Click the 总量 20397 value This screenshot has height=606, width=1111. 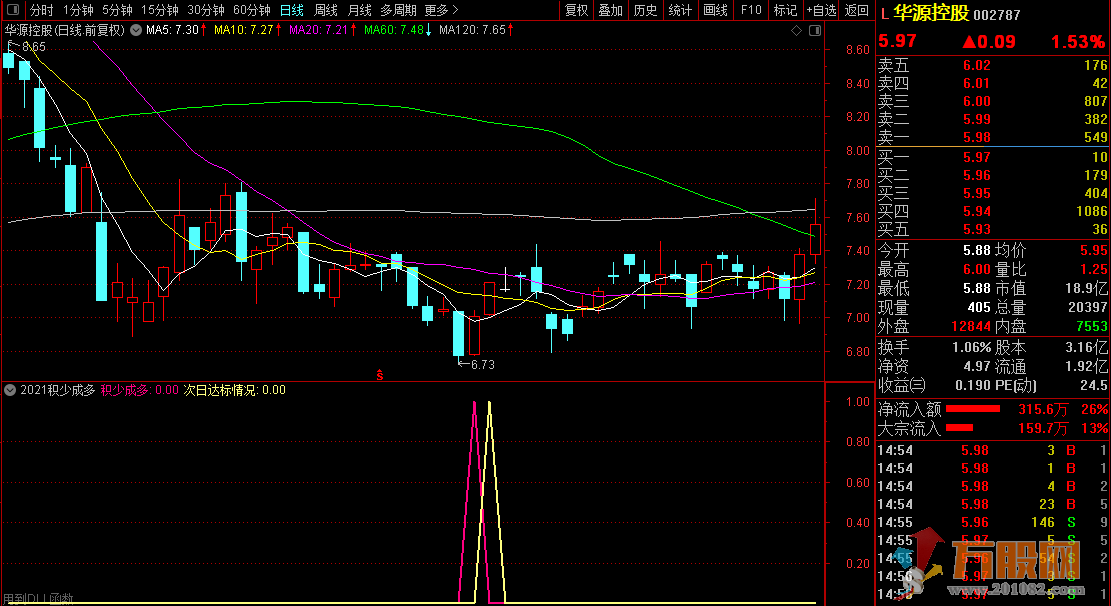coord(1088,308)
